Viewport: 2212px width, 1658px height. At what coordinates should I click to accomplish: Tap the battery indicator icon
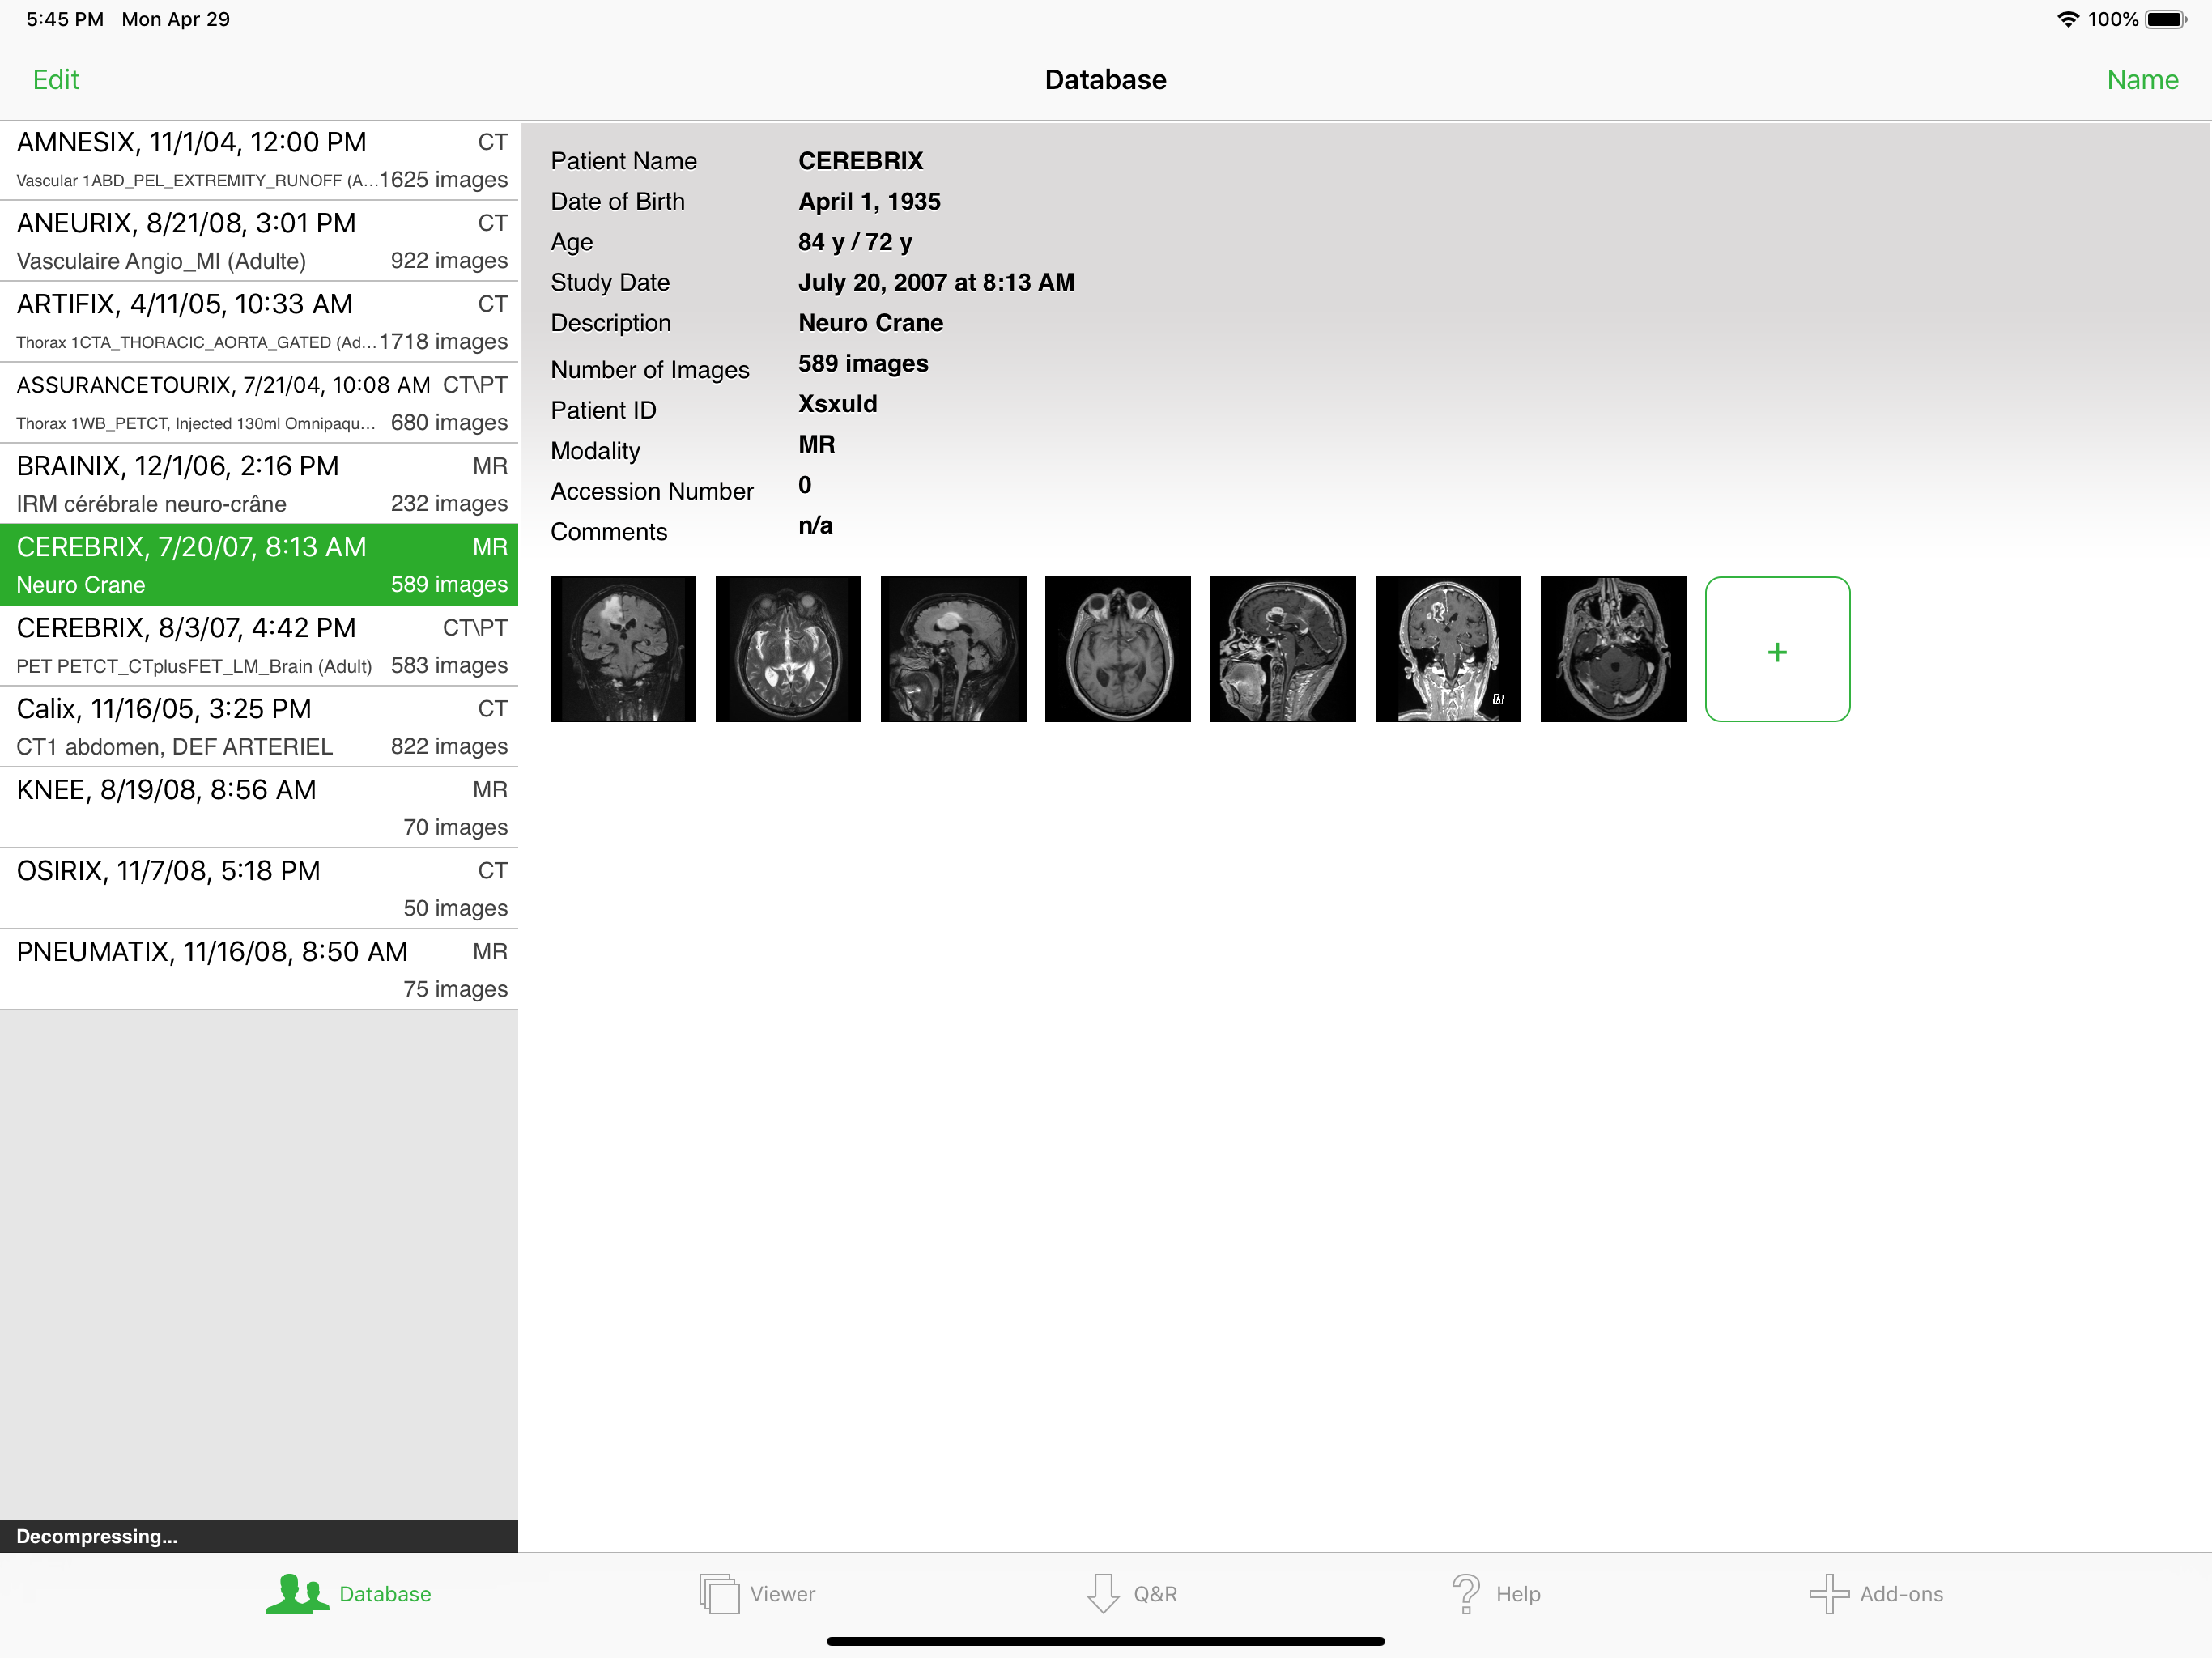point(2165,19)
